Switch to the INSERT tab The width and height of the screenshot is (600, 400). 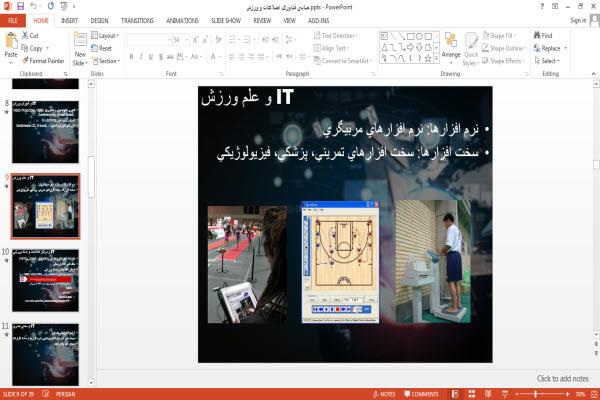(x=69, y=21)
